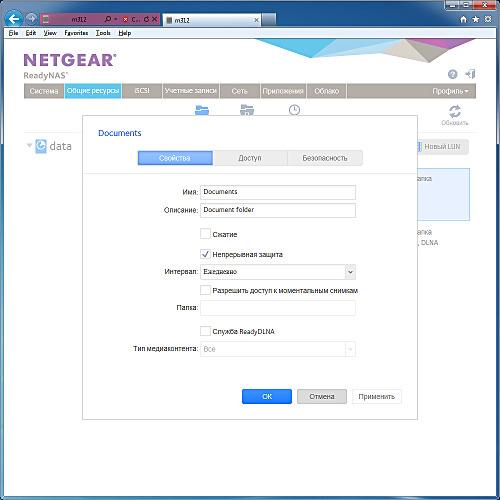Collapse the data volume tree arrow
The image size is (500, 500).
(x=29, y=145)
